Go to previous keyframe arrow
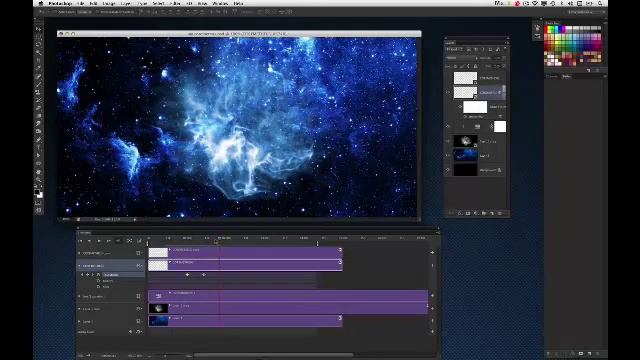 coord(82,275)
